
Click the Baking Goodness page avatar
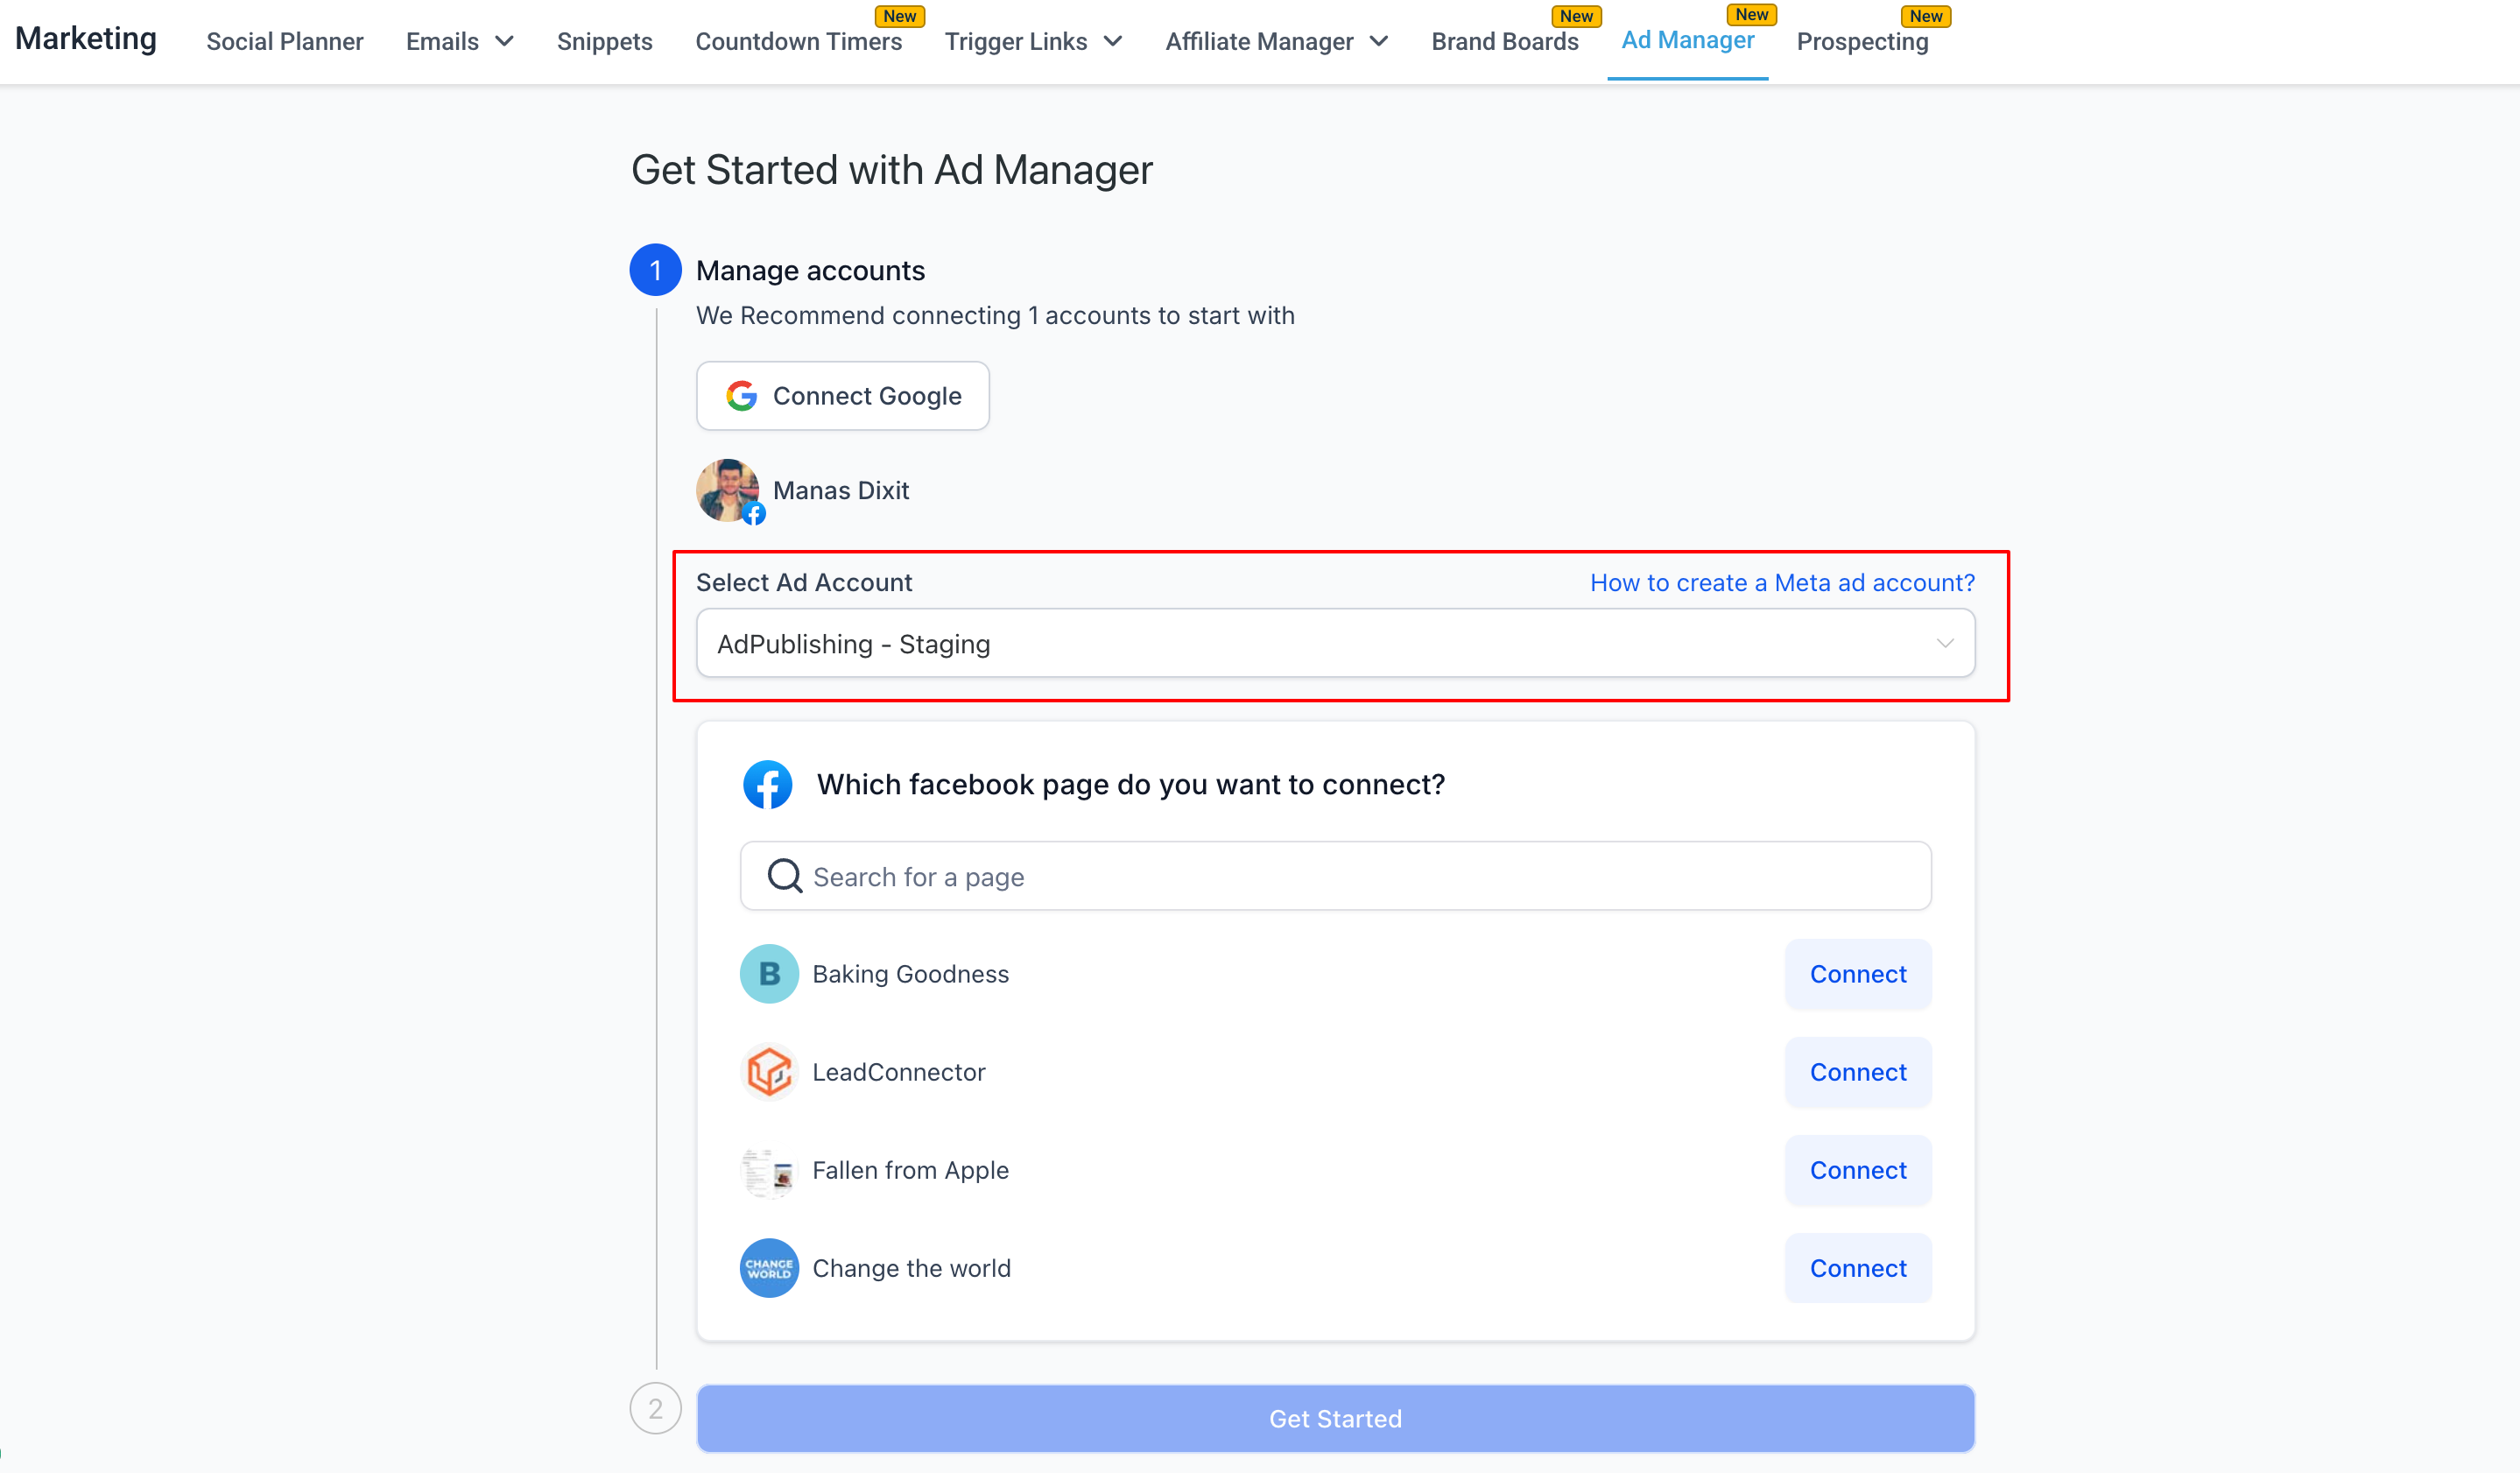(769, 974)
